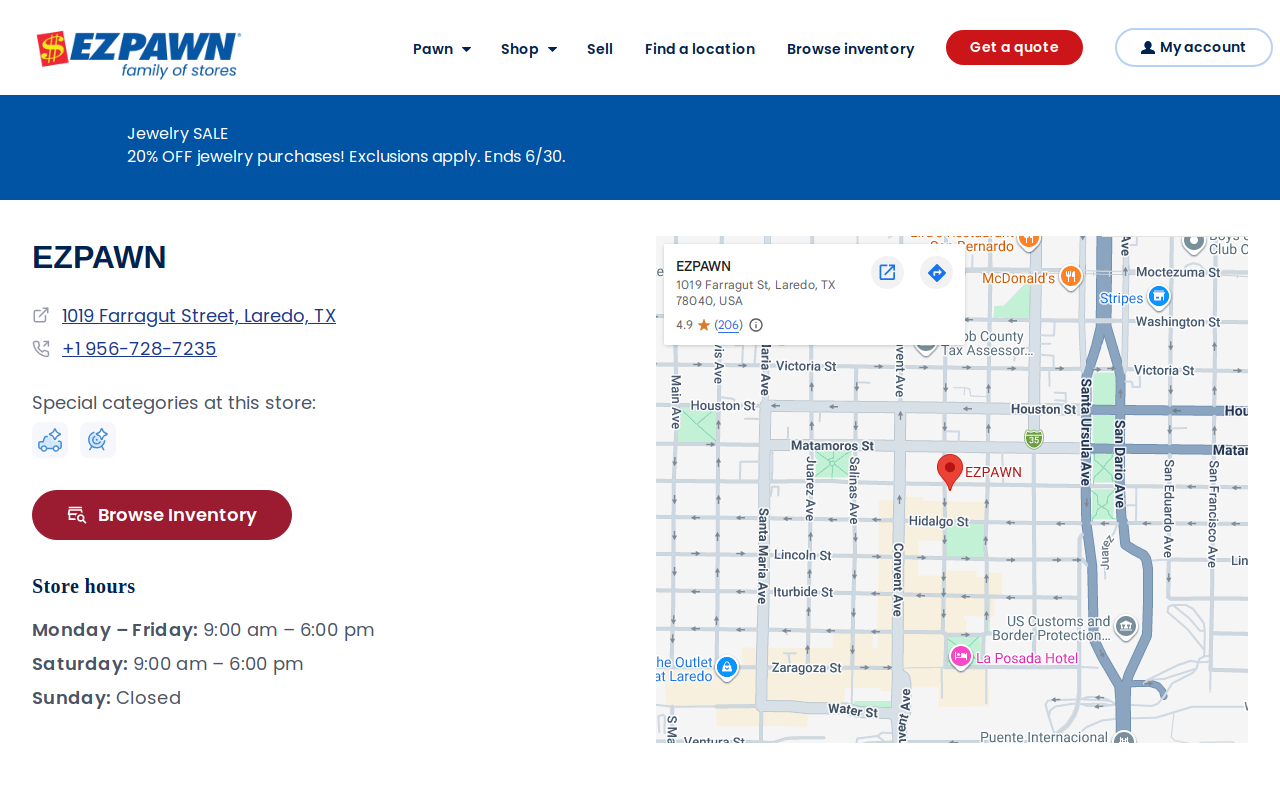The width and height of the screenshot is (1280, 800).
Task: Expand the Pawn dropdown menu
Action: point(442,49)
